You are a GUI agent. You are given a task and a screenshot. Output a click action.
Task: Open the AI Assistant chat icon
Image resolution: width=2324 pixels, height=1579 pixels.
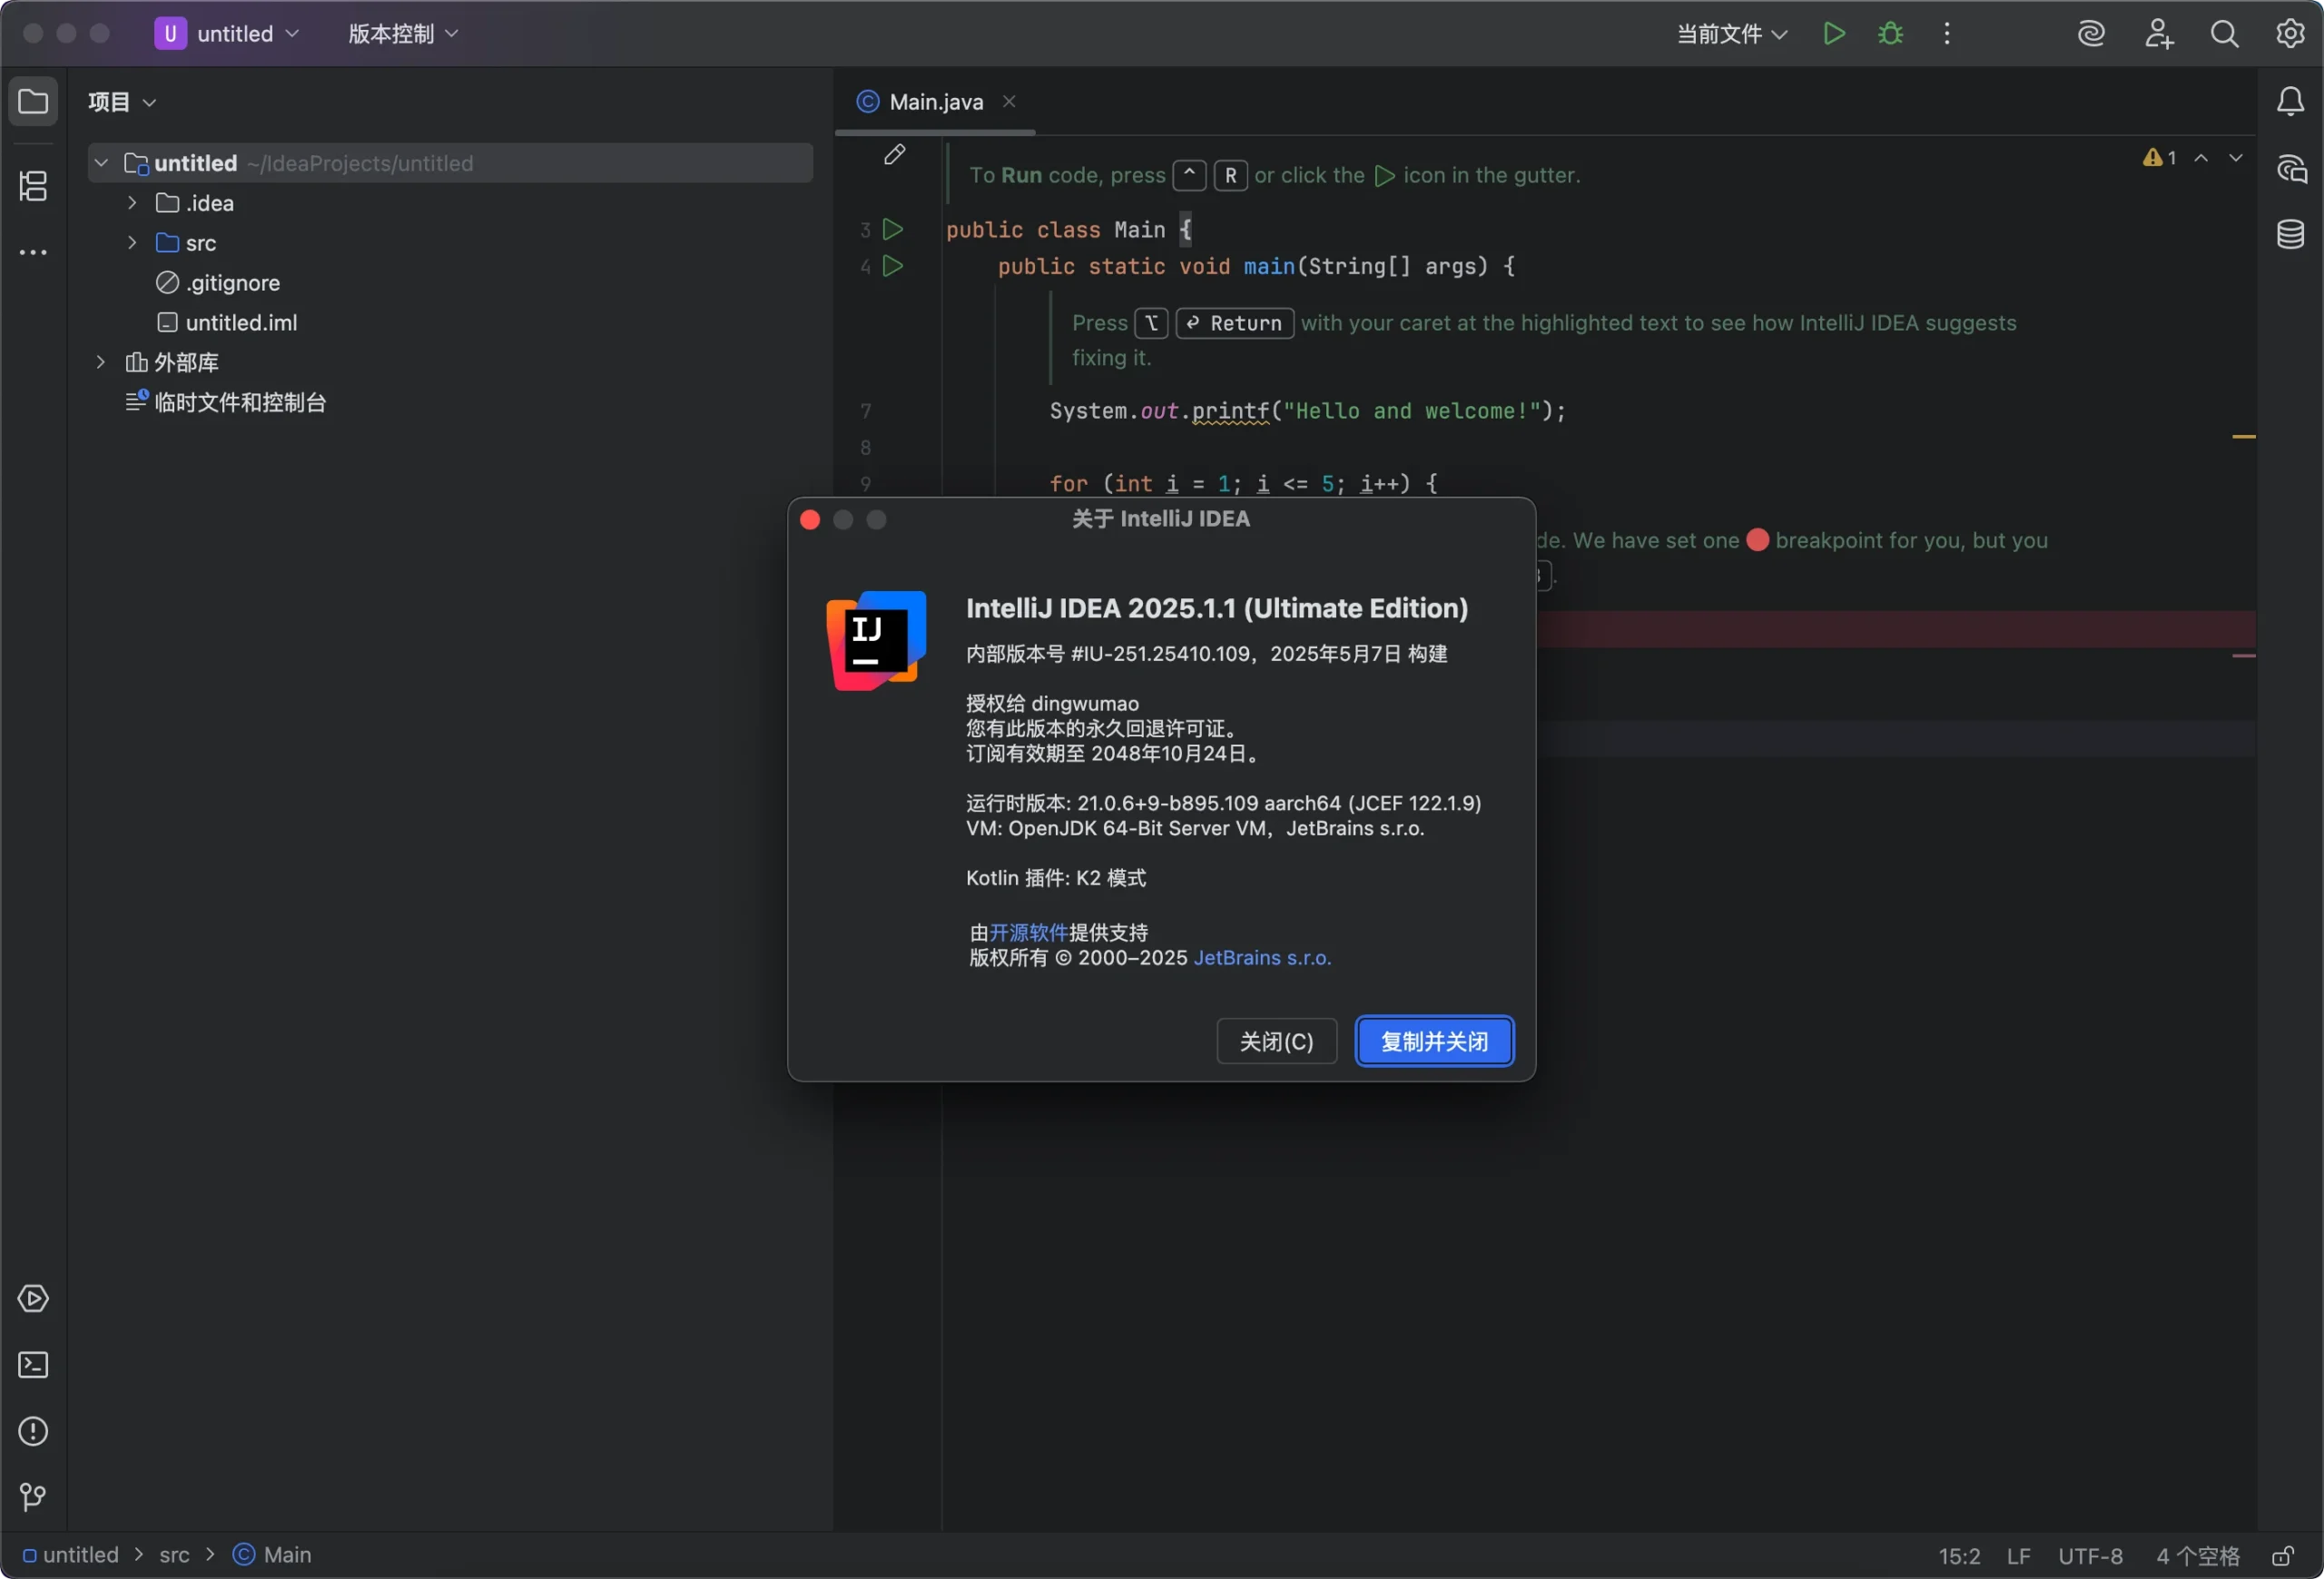[x=2290, y=168]
